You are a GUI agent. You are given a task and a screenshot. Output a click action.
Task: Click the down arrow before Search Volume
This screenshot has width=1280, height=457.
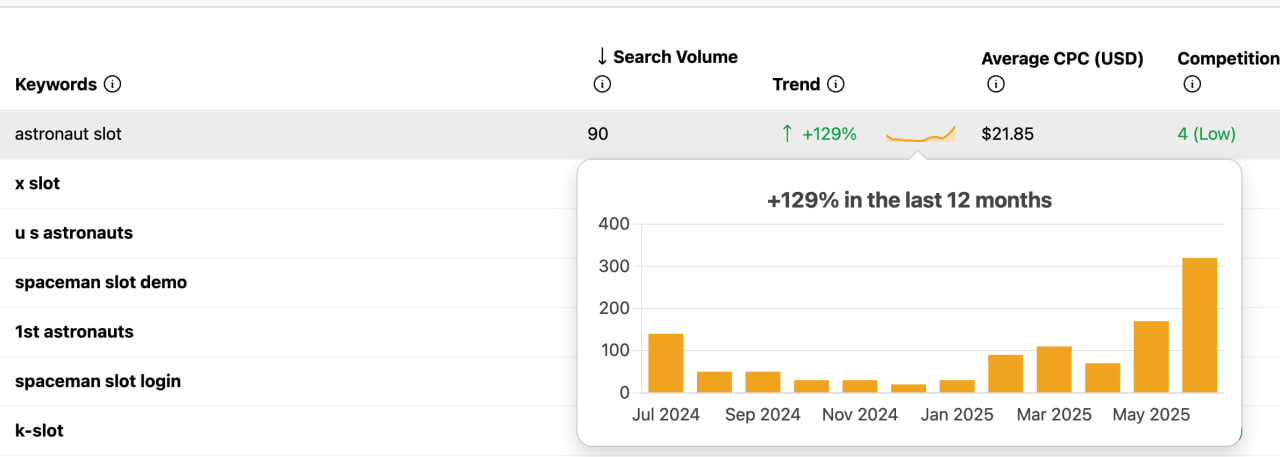[602, 57]
